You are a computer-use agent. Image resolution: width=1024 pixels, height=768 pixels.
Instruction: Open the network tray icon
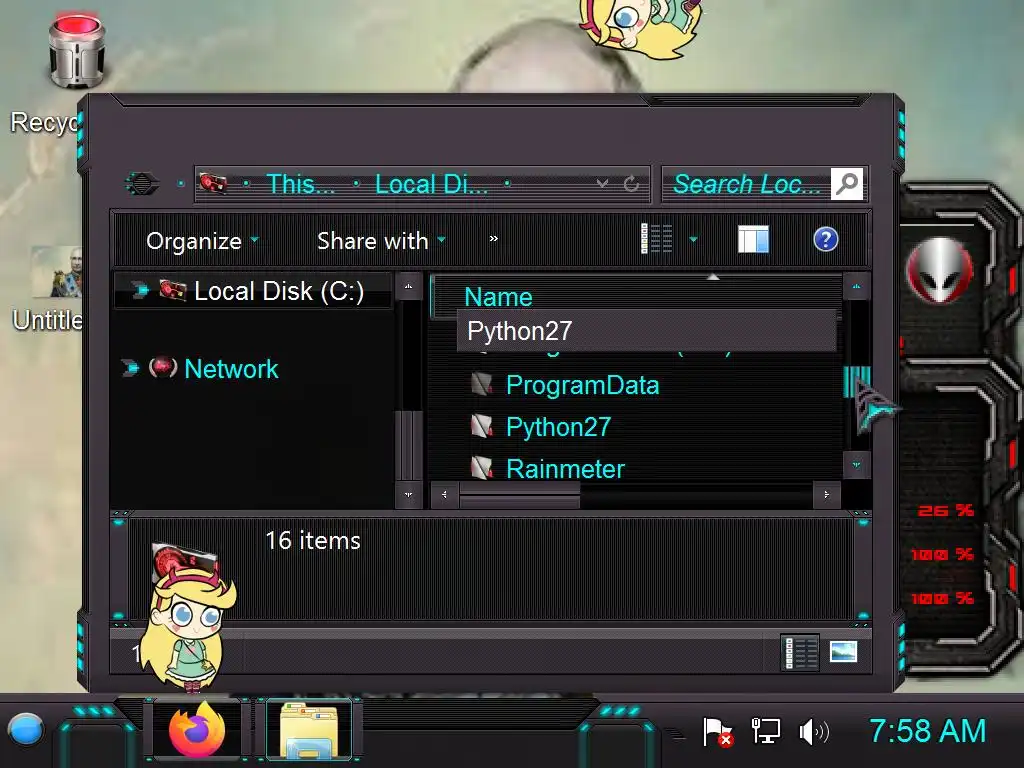point(765,731)
